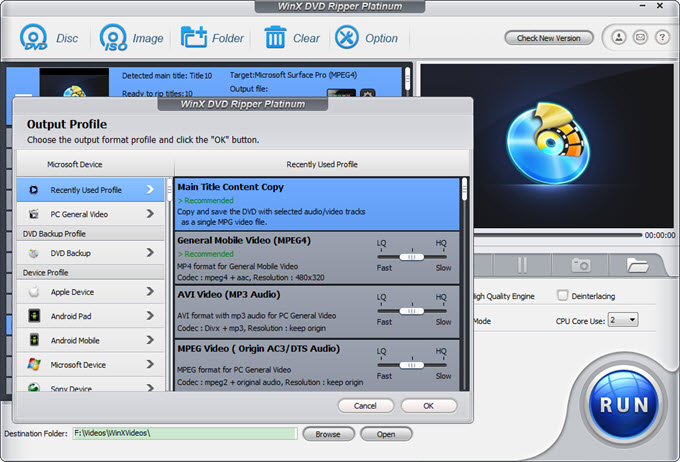Viewport: 680px width, 462px height.
Task: Adjust the MPEG Video quality slider
Action: point(412,365)
